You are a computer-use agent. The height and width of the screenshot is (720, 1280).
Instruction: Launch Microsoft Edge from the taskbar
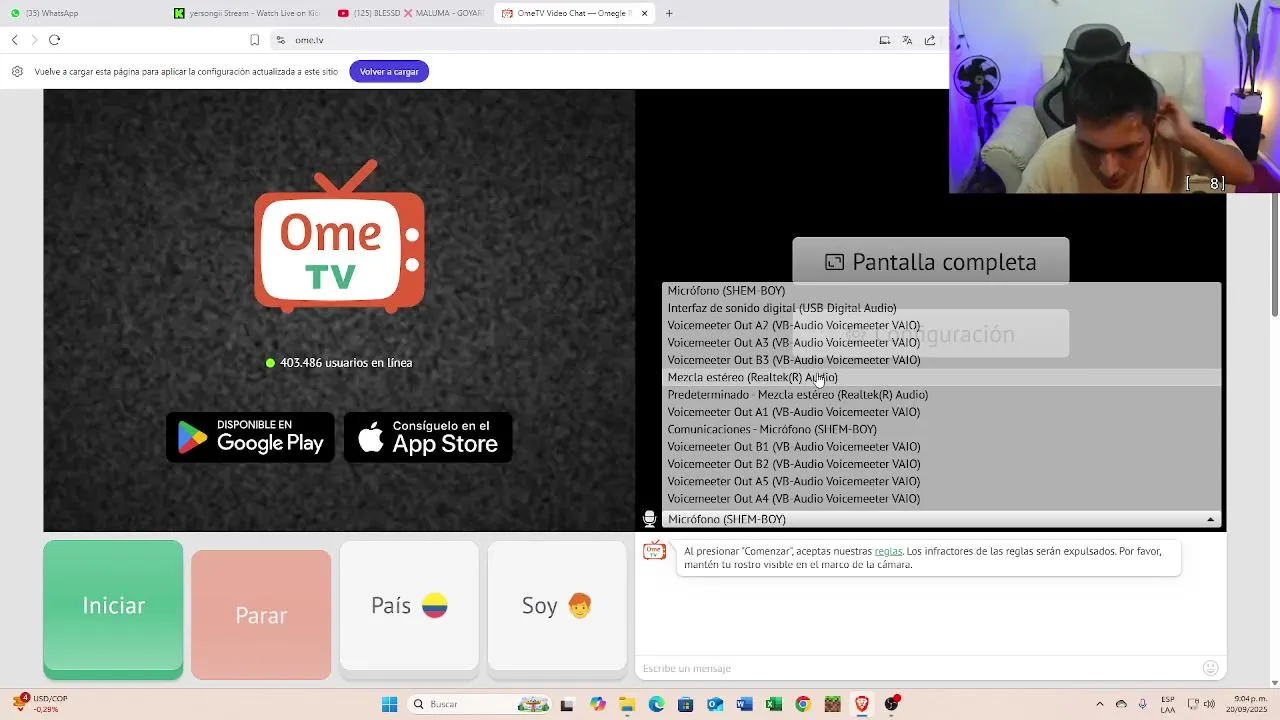point(656,704)
